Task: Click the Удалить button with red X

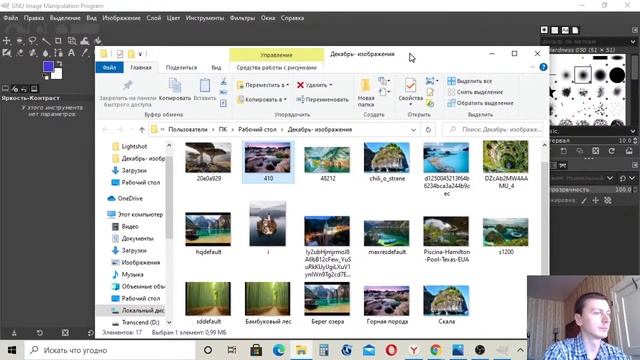Action: (x=314, y=85)
